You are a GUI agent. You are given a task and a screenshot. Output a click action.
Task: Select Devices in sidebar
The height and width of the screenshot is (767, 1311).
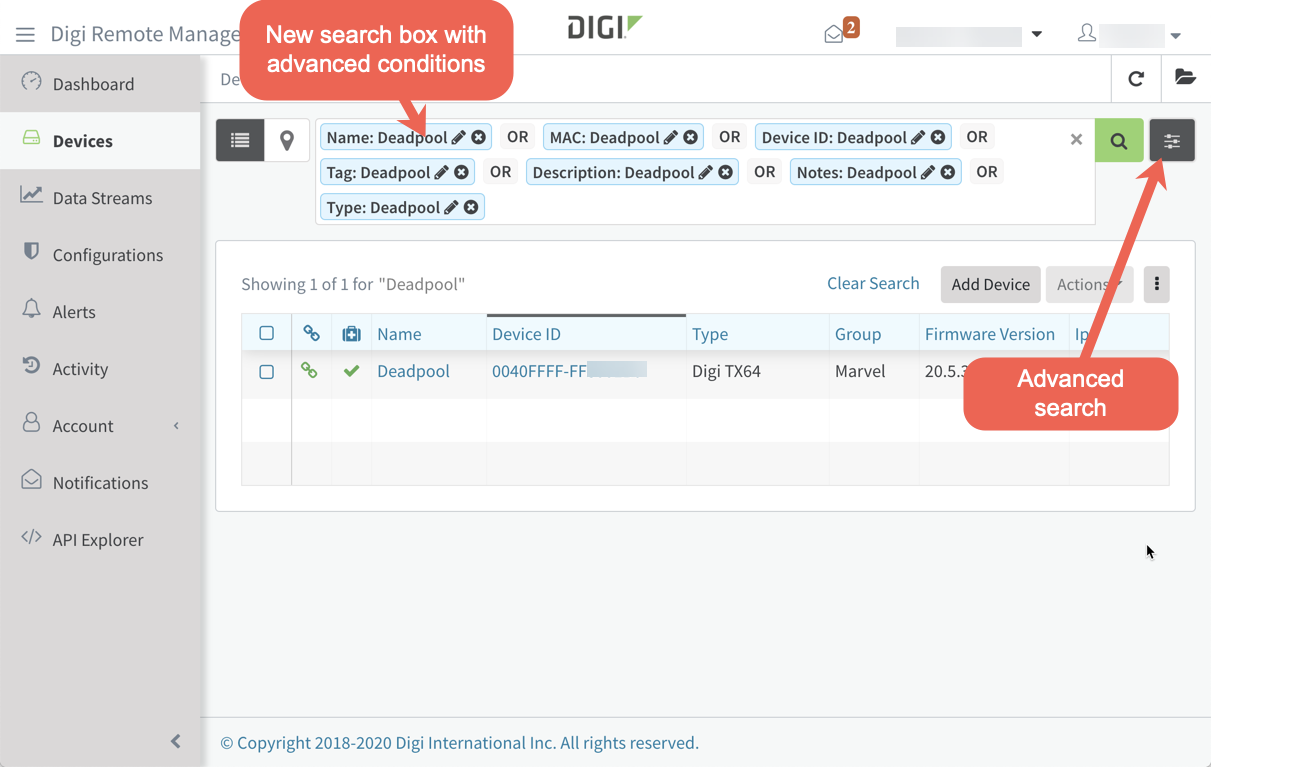pyautogui.click(x=100, y=140)
